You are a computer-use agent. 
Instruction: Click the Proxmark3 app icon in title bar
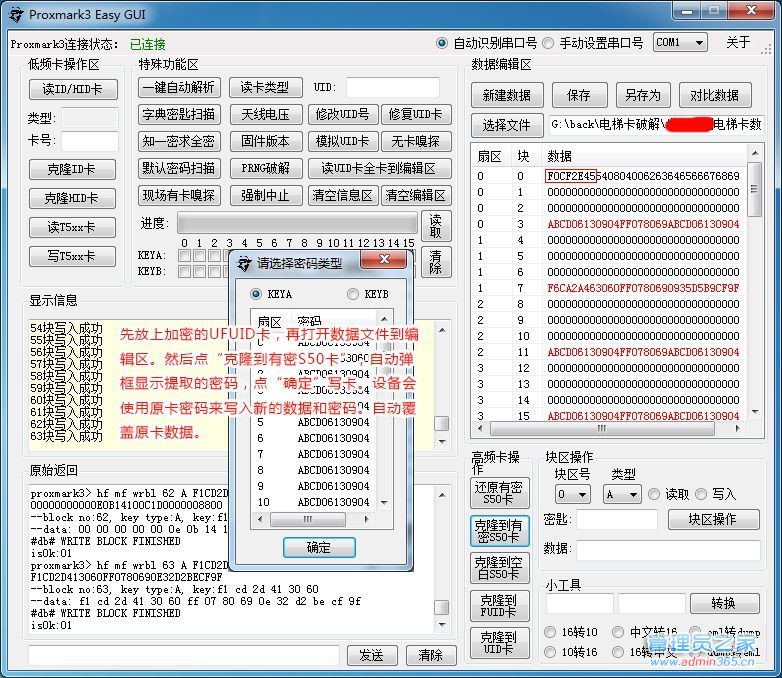click(16, 14)
